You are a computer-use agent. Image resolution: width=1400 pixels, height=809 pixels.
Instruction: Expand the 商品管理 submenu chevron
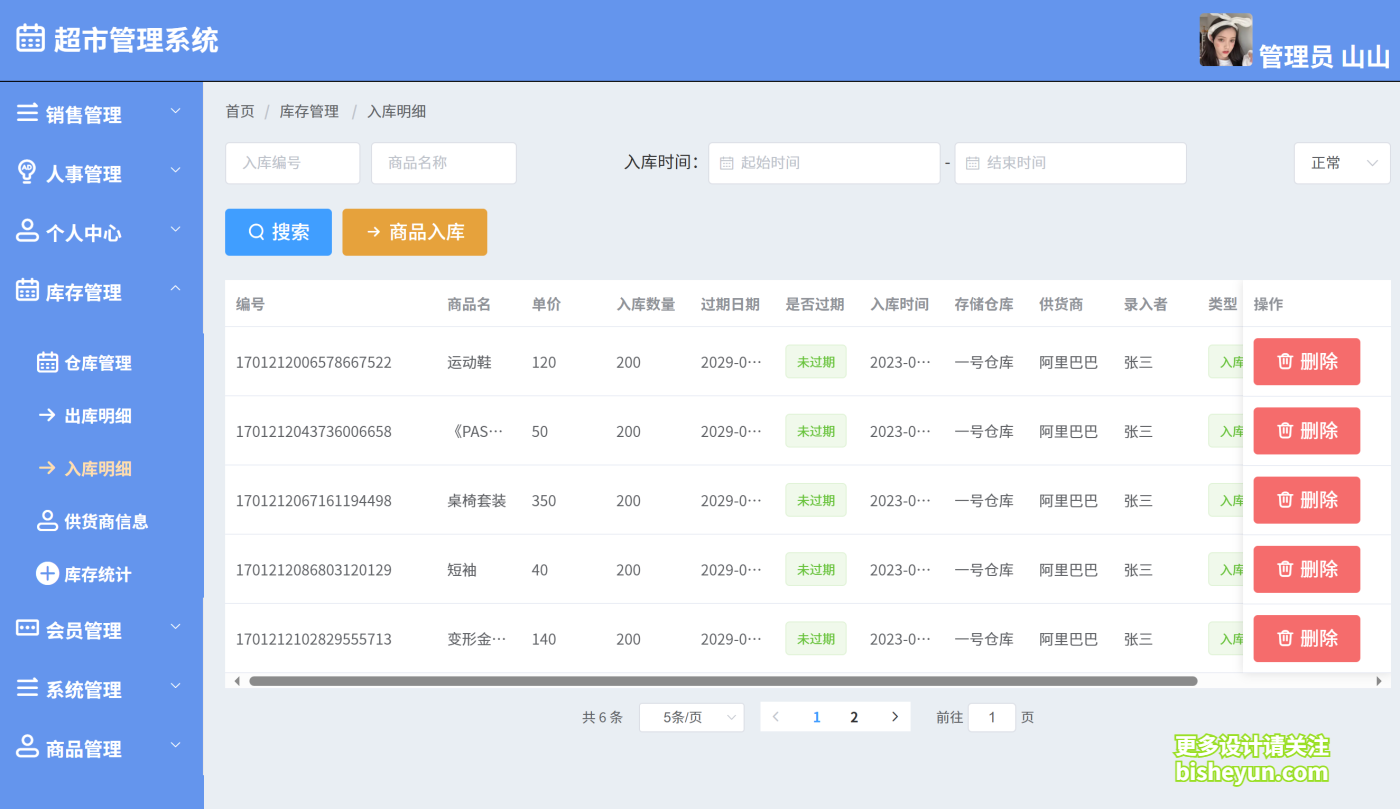pyautogui.click(x=175, y=745)
